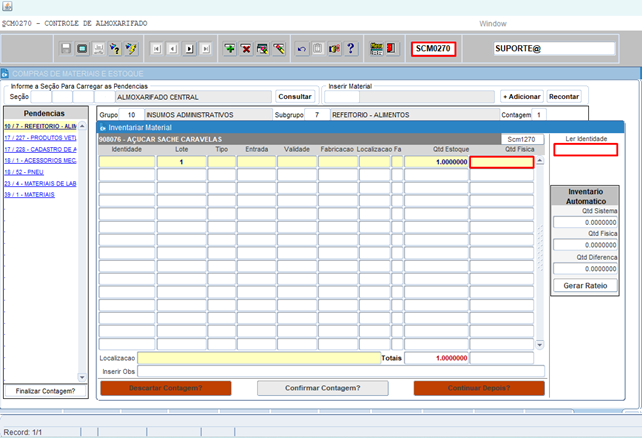Click Finalizar Contagem? button
Viewport: 642px width, 438px height.
pyautogui.click(x=45, y=391)
